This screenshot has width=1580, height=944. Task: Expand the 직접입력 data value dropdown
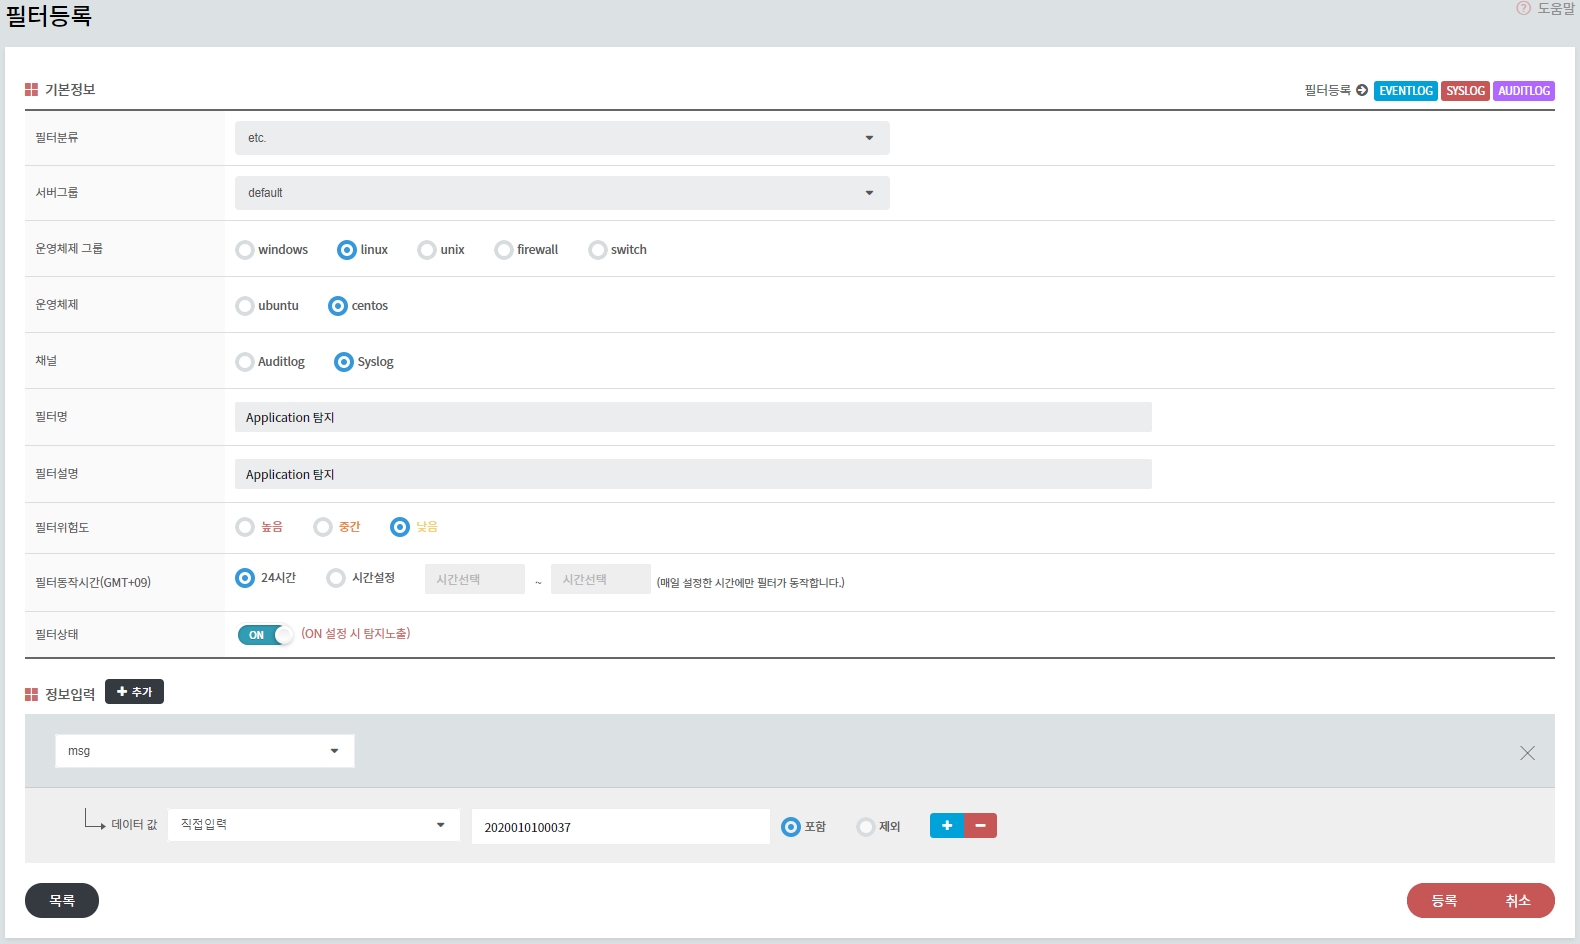pyautogui.click(x=313, y=825)
